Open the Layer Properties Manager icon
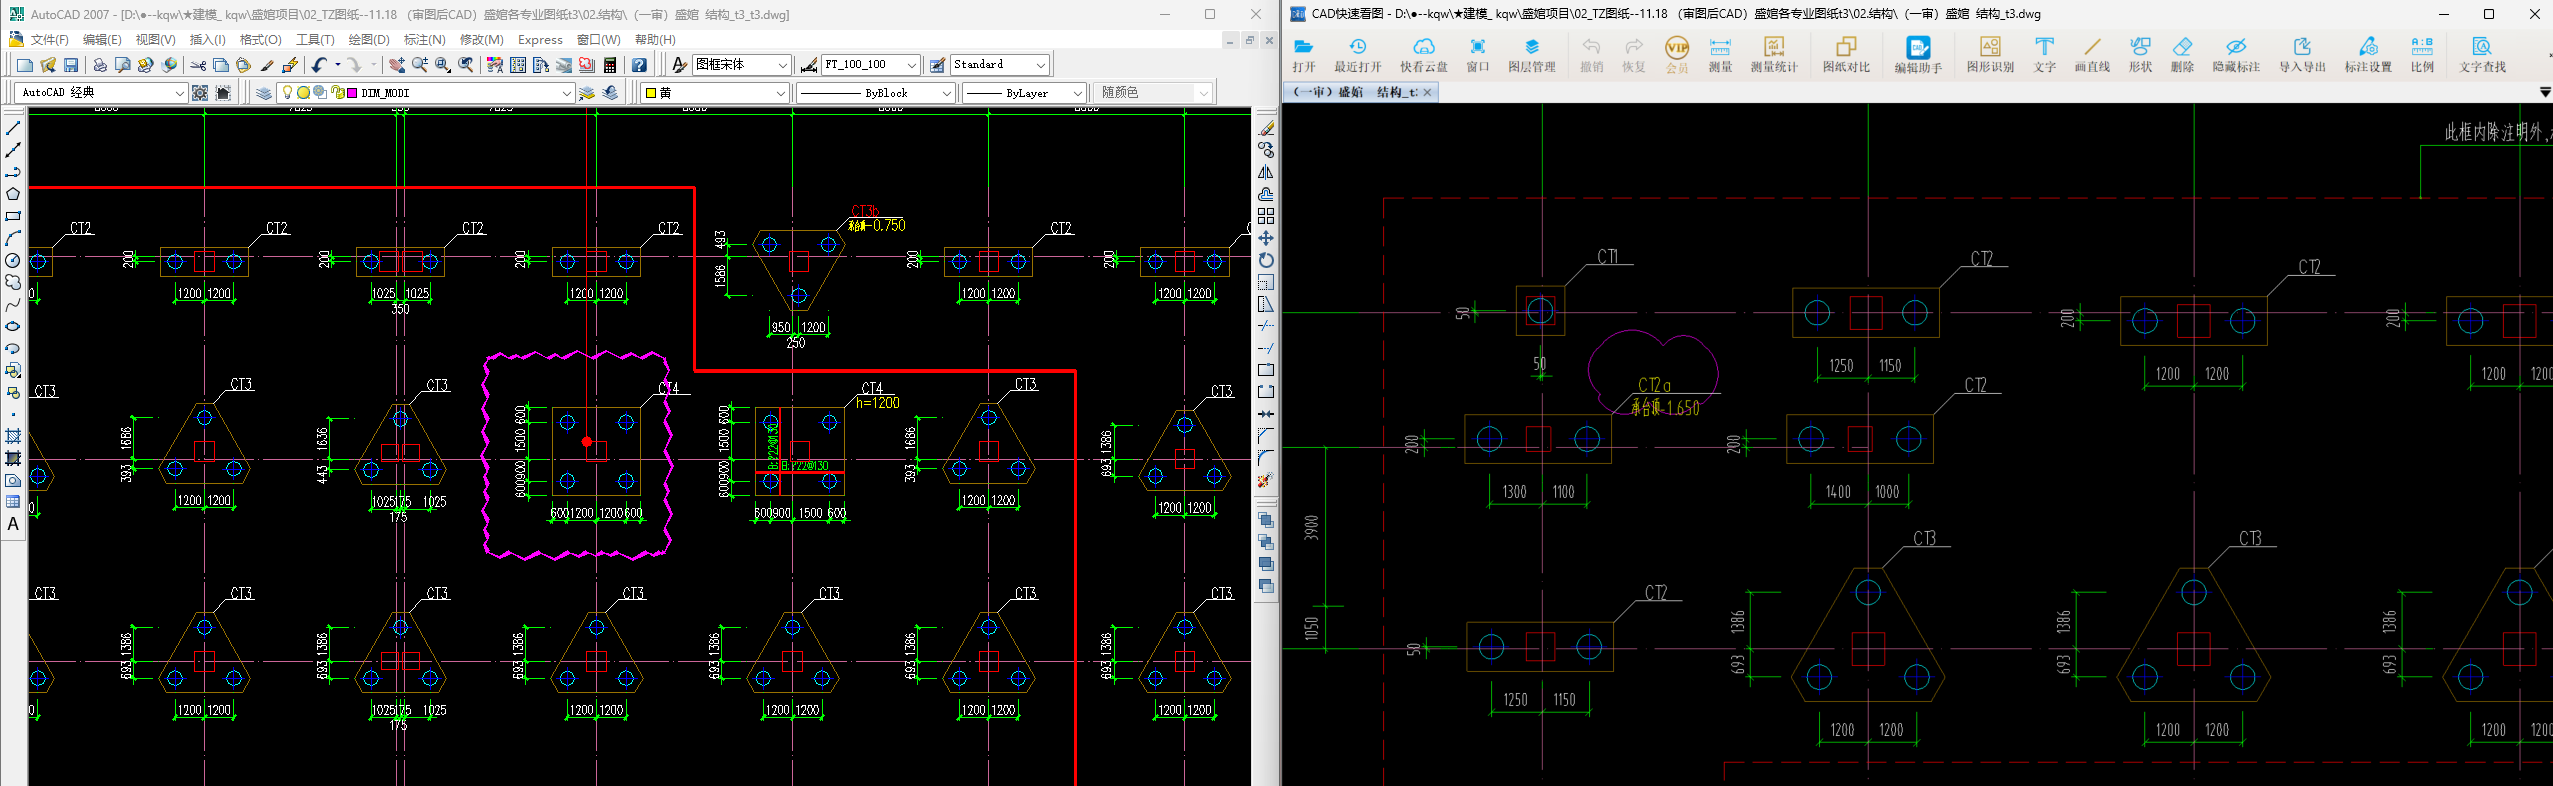The width and height of the screenshot is (2553, 786). 264,93
